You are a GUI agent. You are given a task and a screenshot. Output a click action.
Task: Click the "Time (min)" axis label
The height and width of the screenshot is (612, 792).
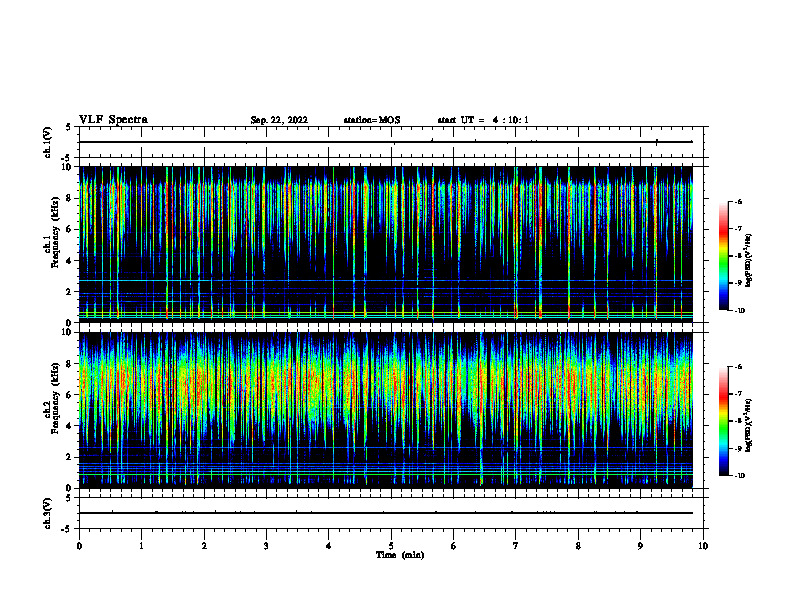(400, 555)
